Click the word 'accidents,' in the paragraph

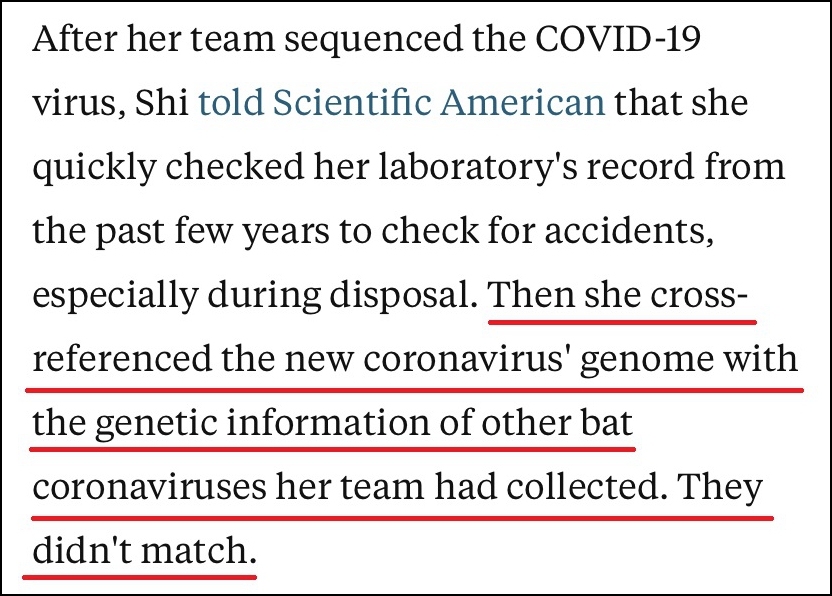tap(629, 231)
